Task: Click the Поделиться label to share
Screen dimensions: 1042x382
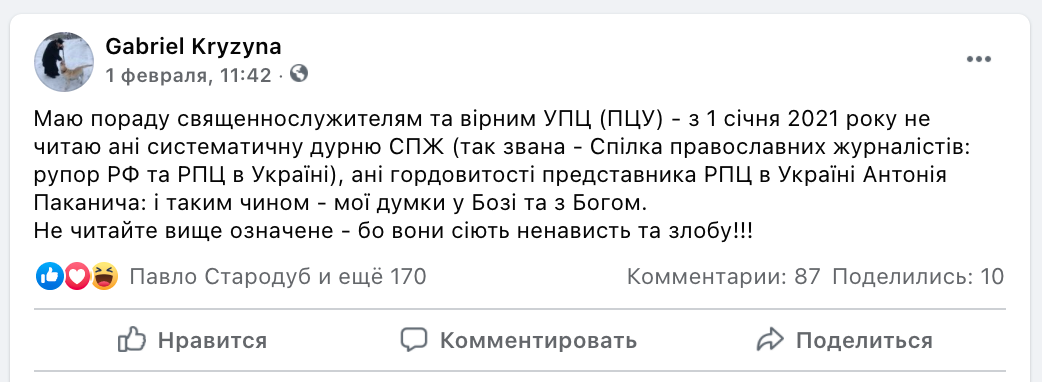Action: pos(865,341)
